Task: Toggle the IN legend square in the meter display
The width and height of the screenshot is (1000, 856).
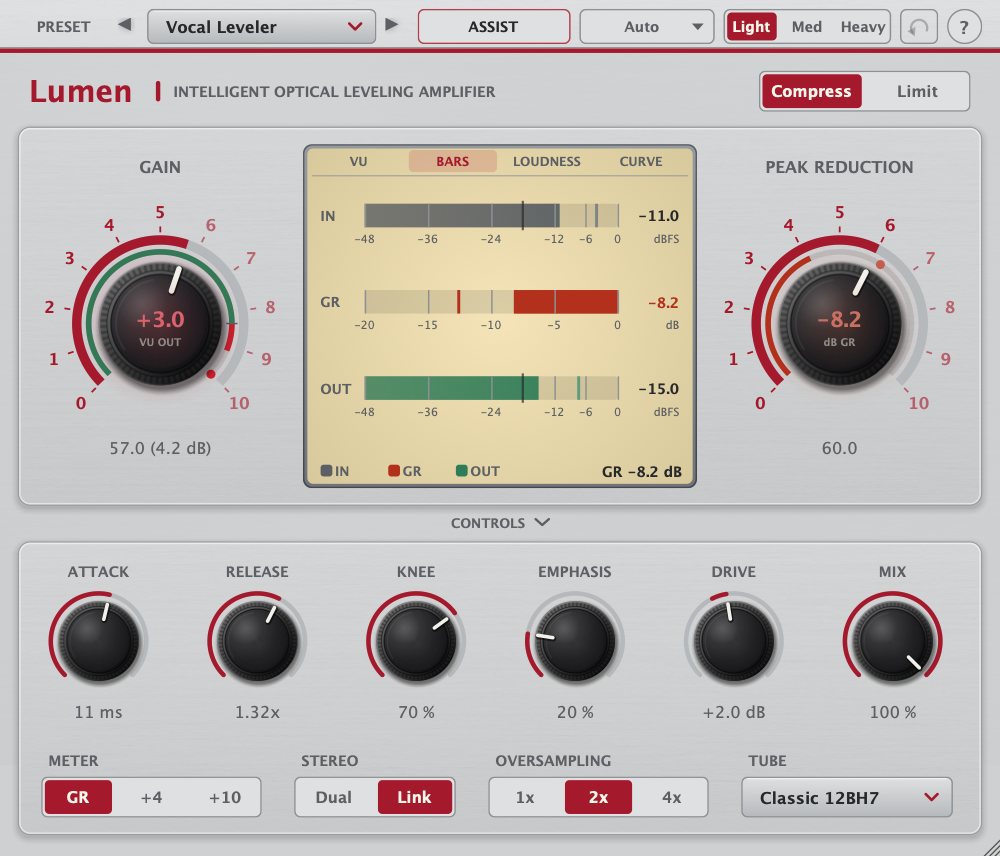Action: (326, 471)
